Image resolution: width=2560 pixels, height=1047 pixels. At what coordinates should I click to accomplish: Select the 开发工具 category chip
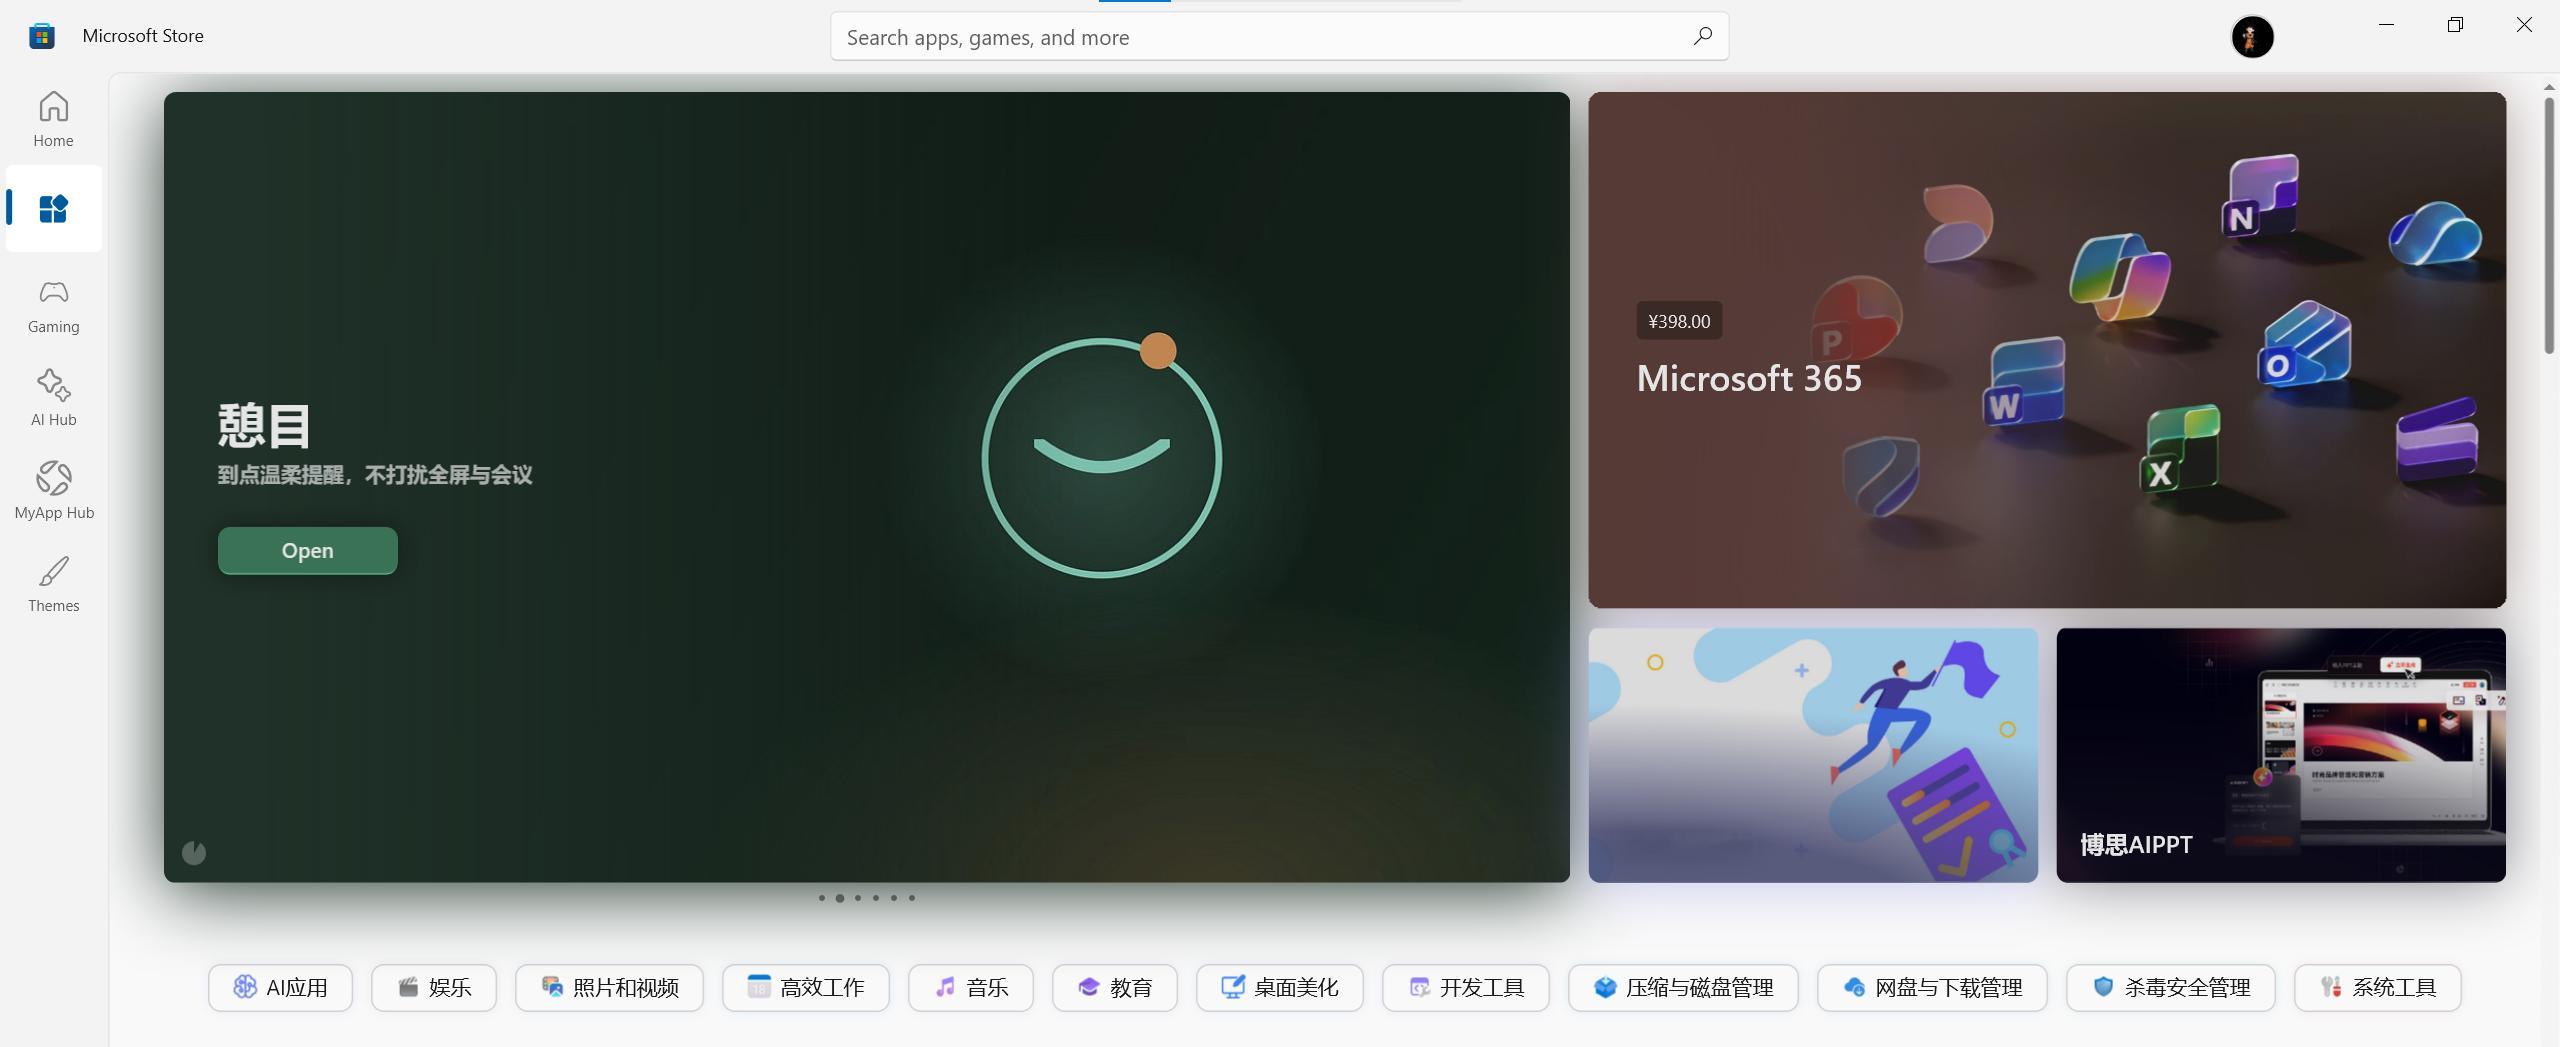point(1465,987)
